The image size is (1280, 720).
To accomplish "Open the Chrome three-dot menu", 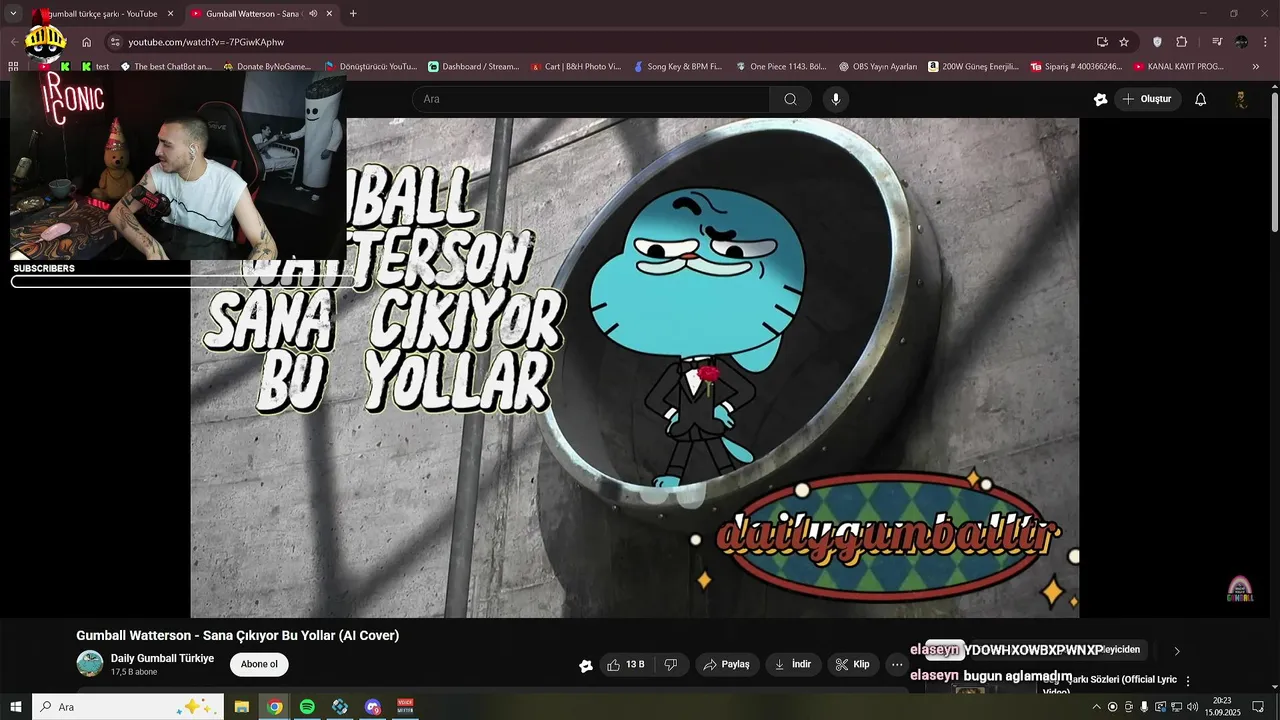I will coord(1265,42).
